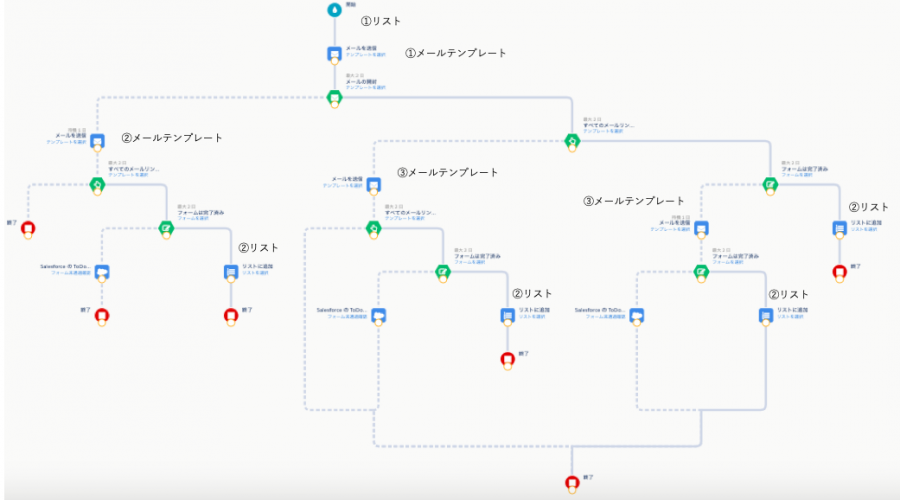Click add-step circle beneath bottommost 終了 node
900x500 pixels.
pos(572,490)
